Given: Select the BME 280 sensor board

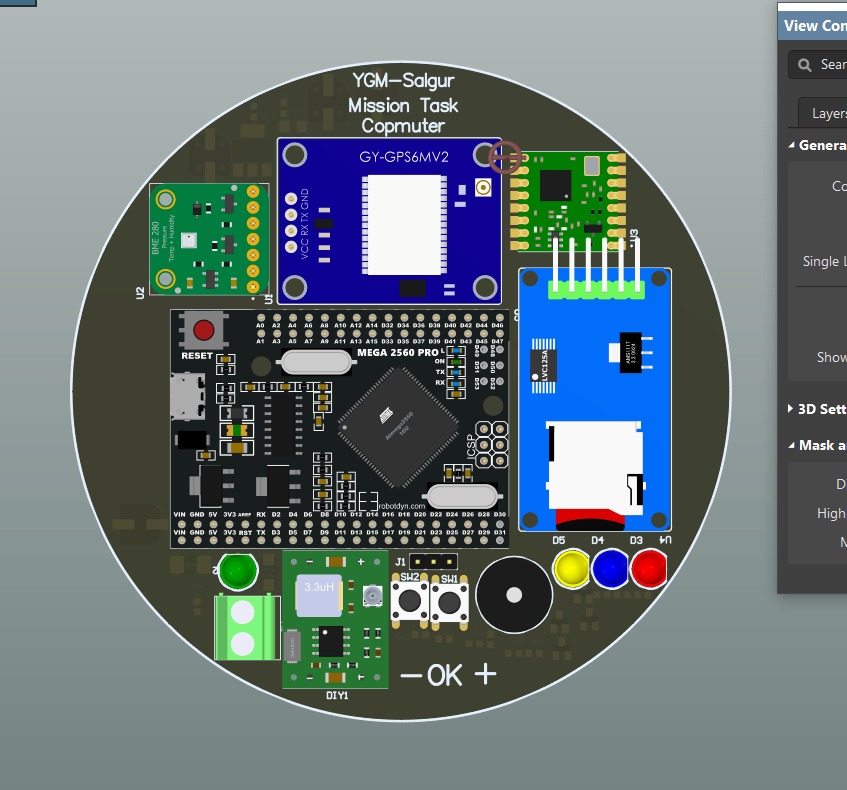Looking at the screenshot, I should tap(206, 239).
